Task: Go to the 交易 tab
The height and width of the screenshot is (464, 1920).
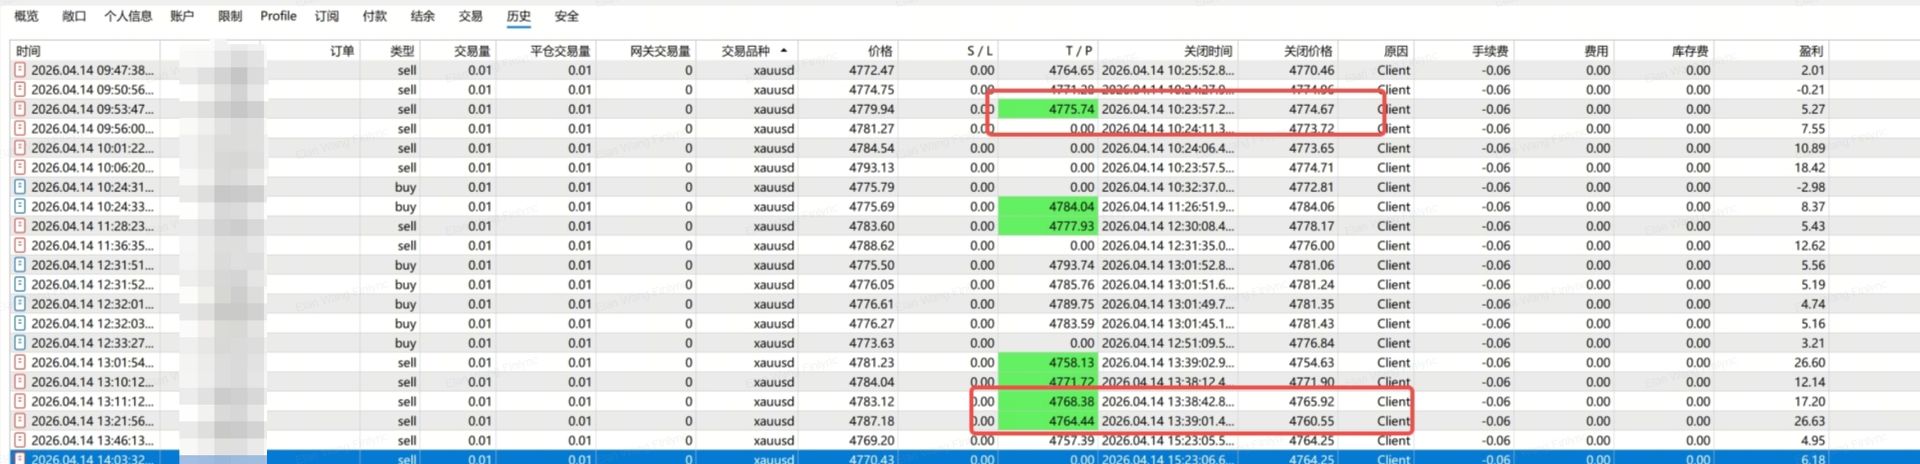Action: 471,16
